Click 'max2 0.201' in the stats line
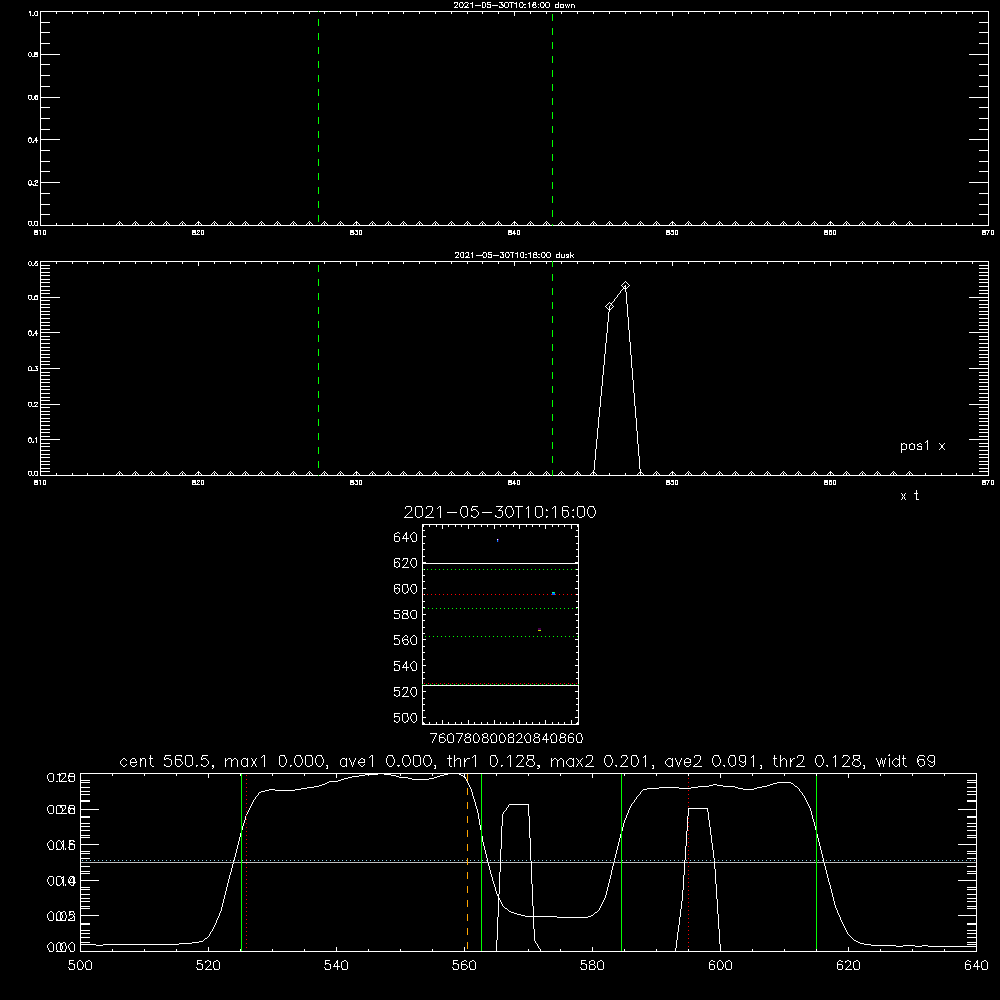Screen dimensions: 1000x1000 (x=599, y=761)
